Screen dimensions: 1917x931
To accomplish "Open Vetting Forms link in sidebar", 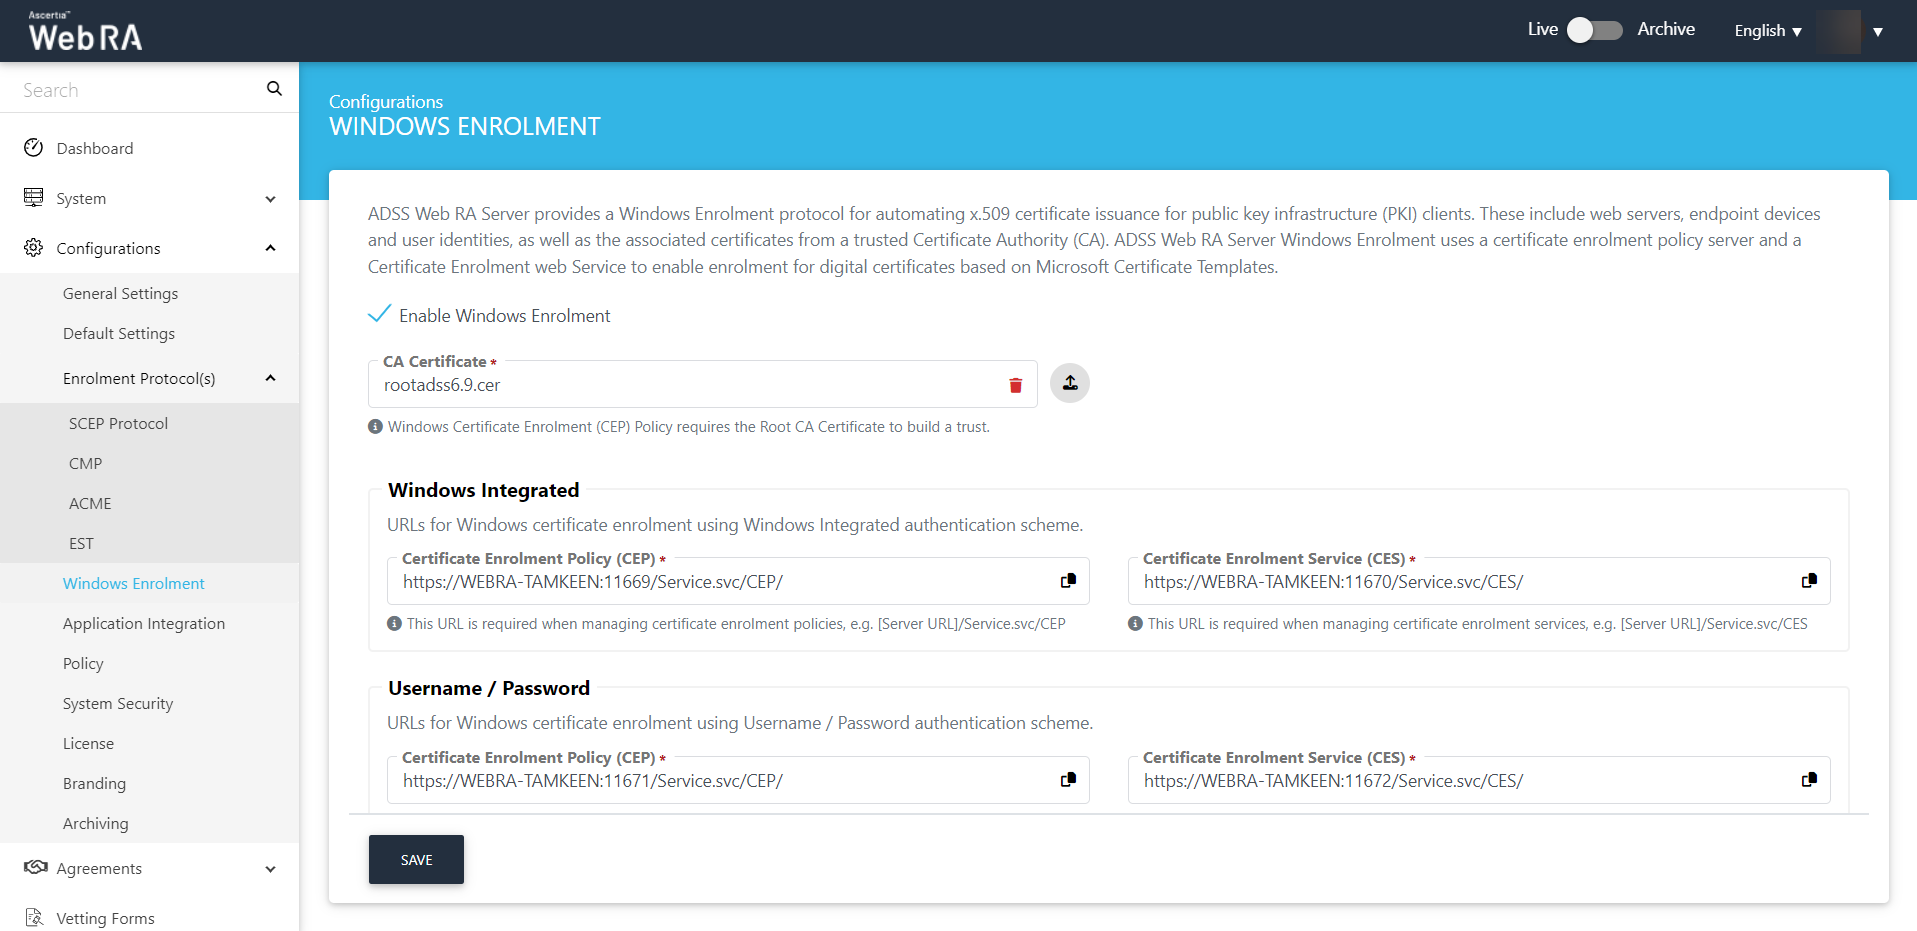I will click(x=105, y=918).
